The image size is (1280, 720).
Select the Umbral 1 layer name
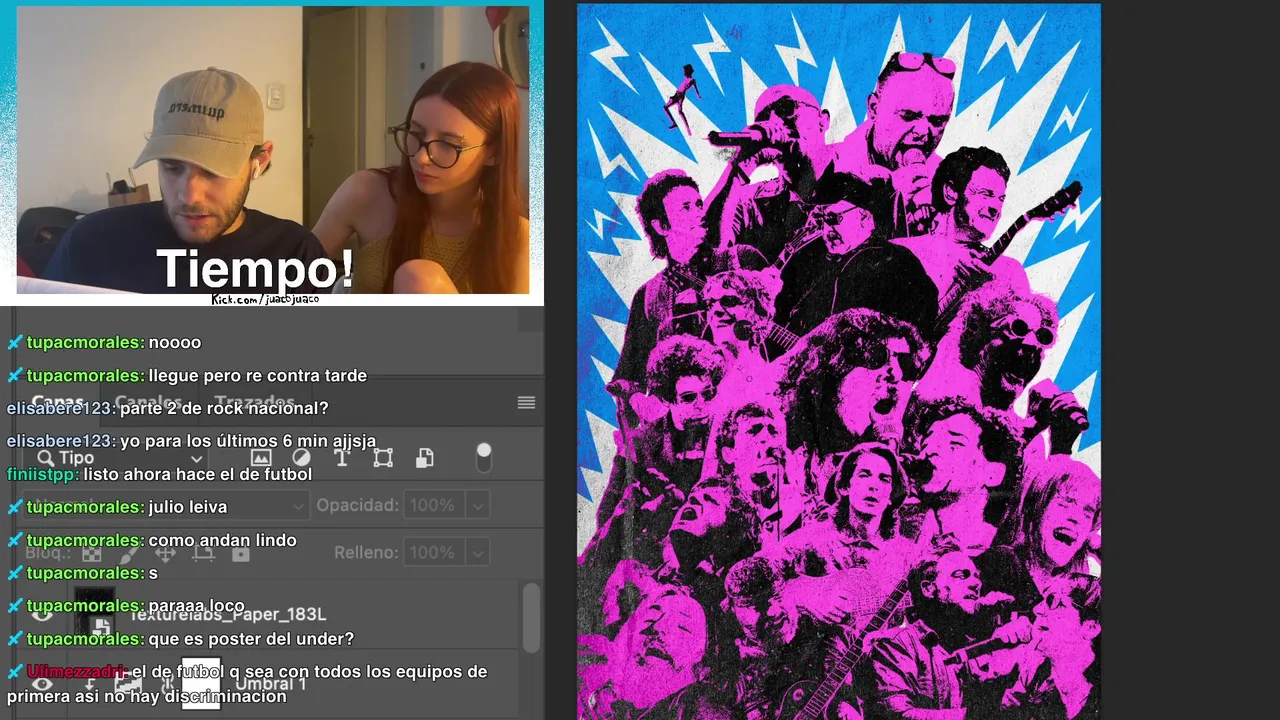coord(270,684)
